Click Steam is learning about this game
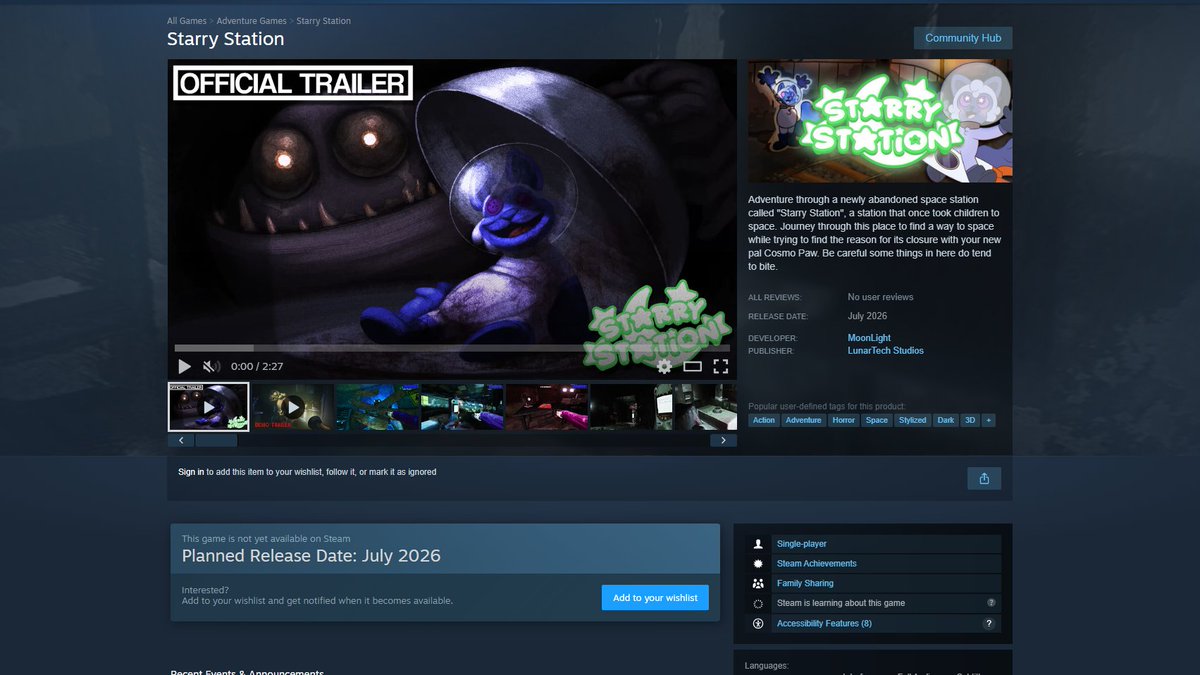 841,603
